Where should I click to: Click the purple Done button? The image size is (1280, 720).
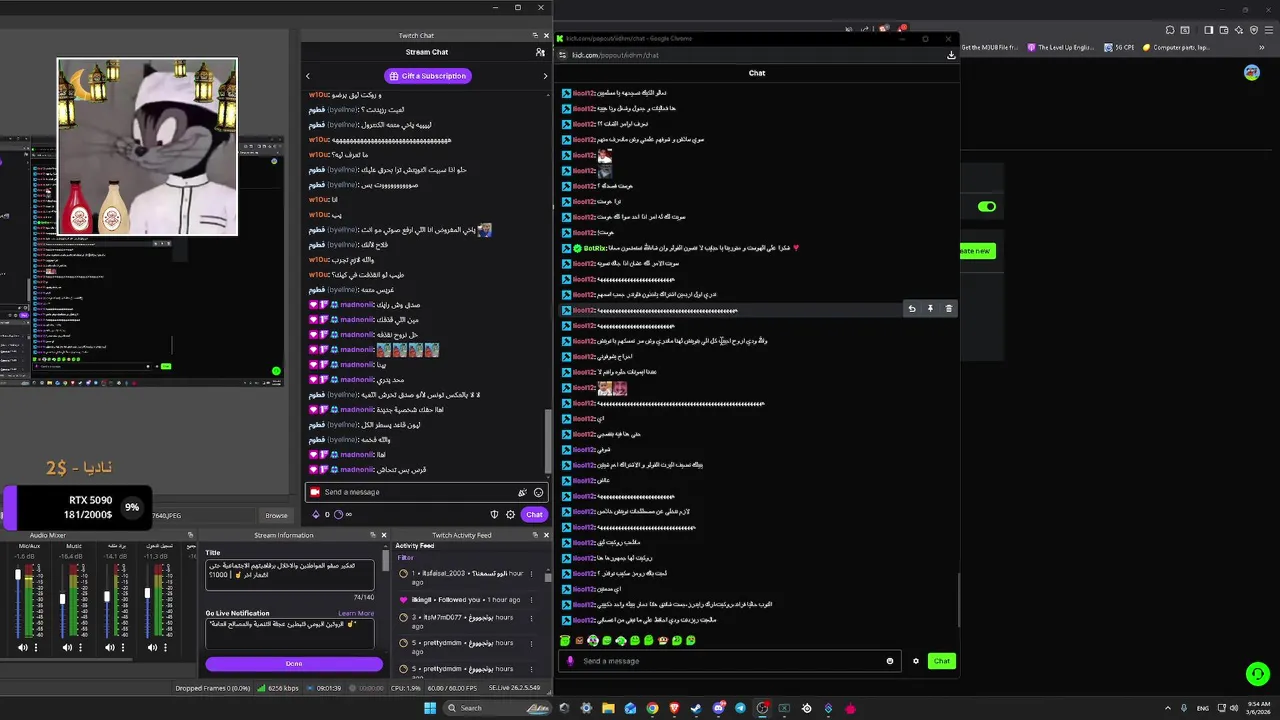pos(294,664)
